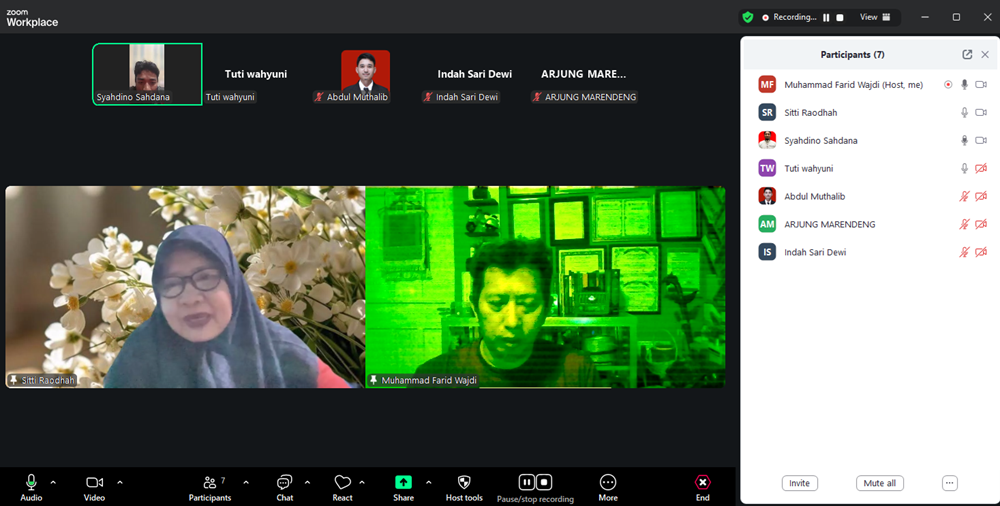Select TW avatar of Tuti wahyuni
The height and width of the screenshot is (506, 1000).
(x=767, y=168)
